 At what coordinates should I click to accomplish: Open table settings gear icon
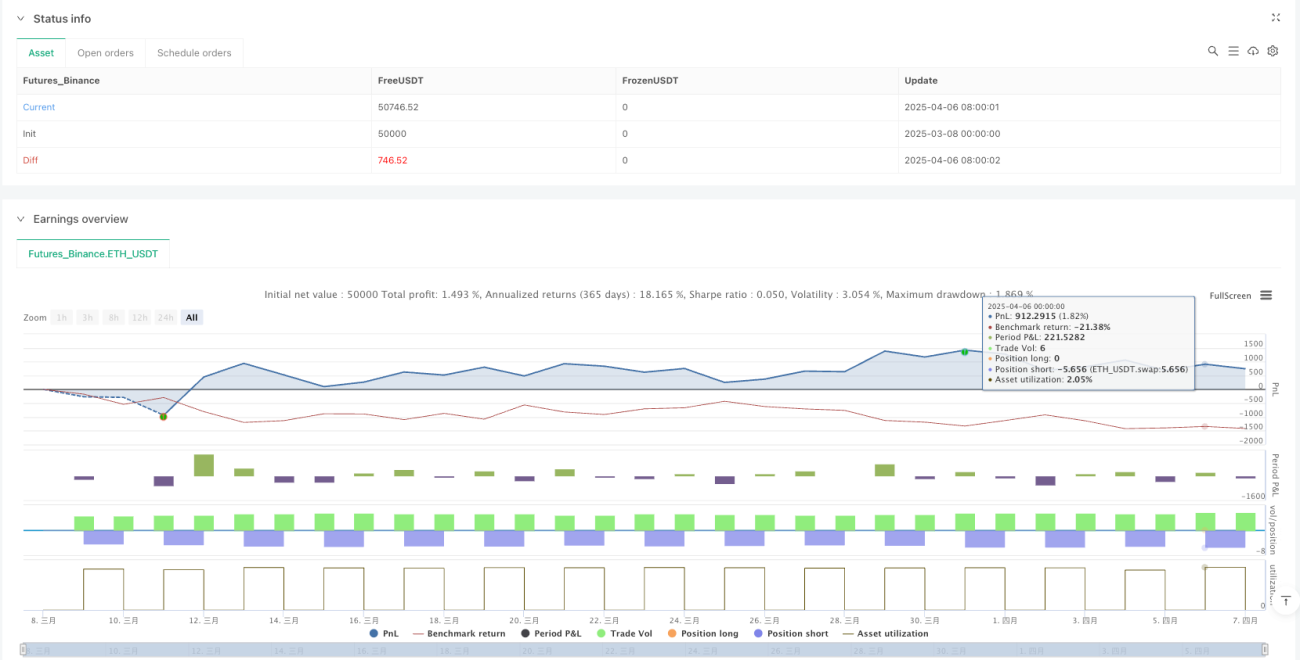click(x=1273, y=51)
